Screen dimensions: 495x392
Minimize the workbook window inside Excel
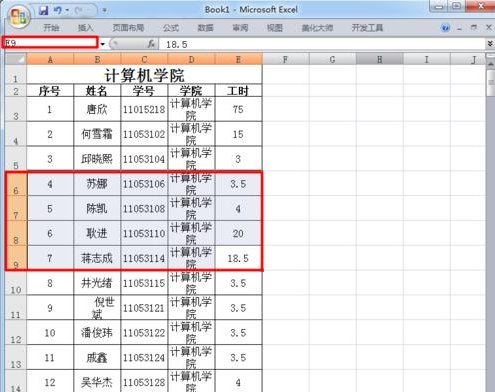(460, 28)
